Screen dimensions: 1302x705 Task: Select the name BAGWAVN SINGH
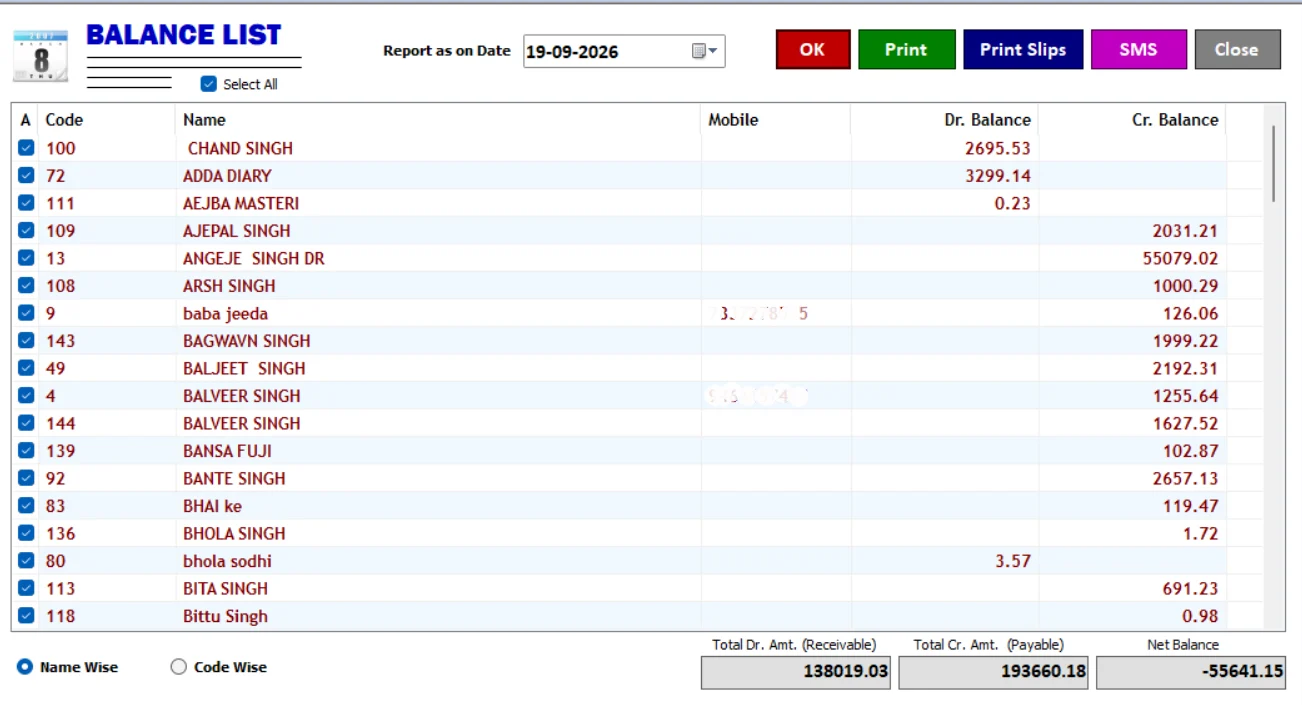coord(247,340)
